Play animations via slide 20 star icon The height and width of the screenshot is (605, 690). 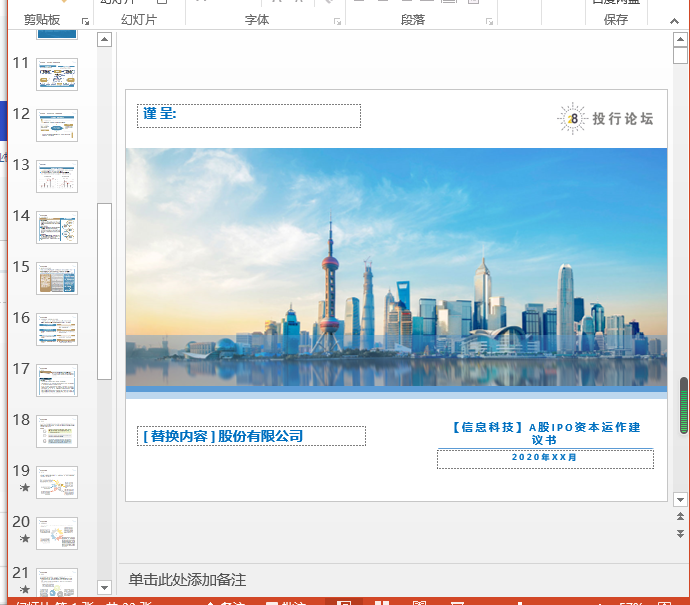25,539
